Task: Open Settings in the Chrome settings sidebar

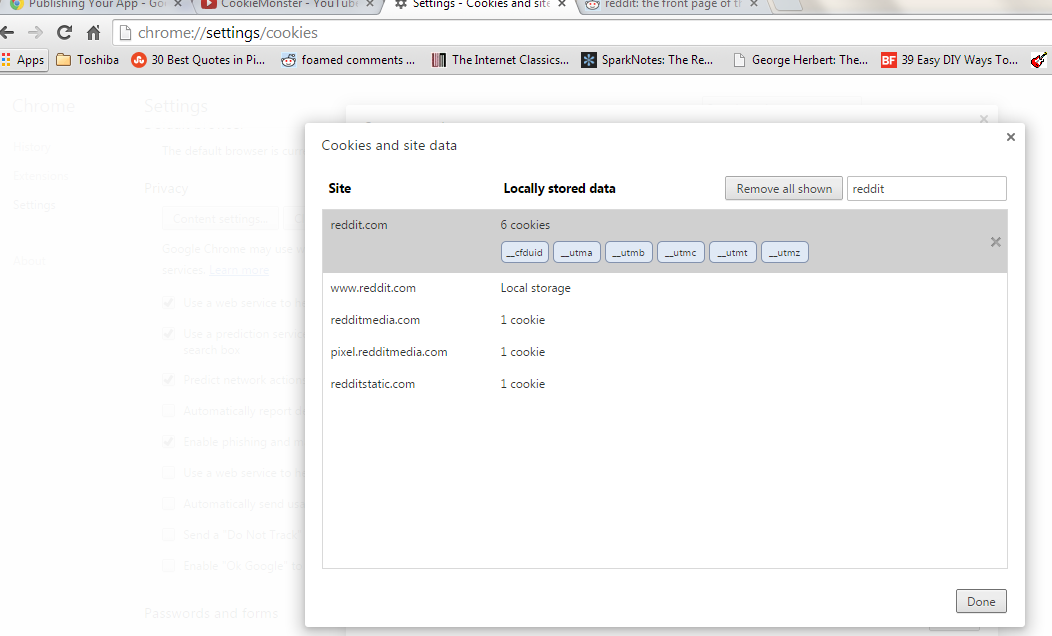Action: click(x=34, y=205)
